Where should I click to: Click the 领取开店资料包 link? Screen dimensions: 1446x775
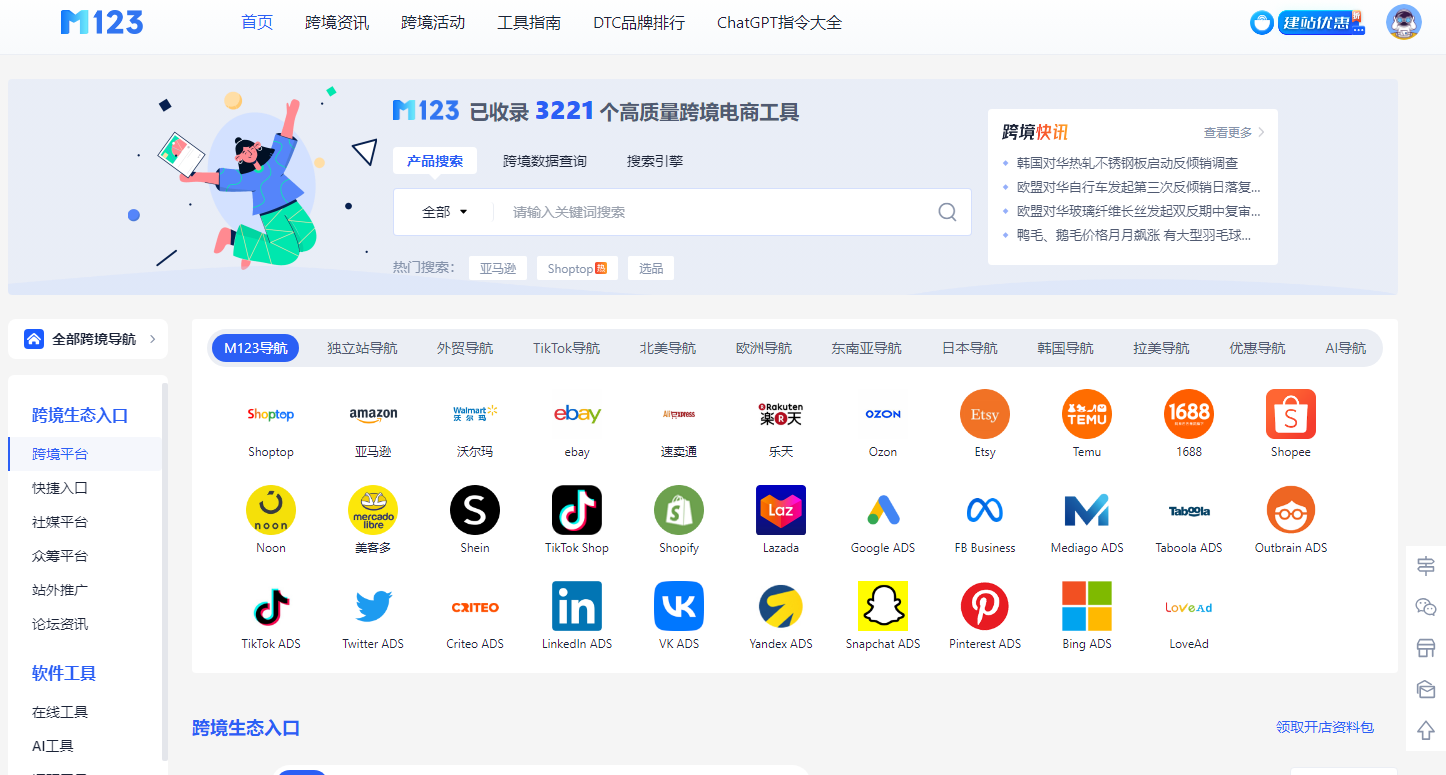click(x=1324, y=727)
